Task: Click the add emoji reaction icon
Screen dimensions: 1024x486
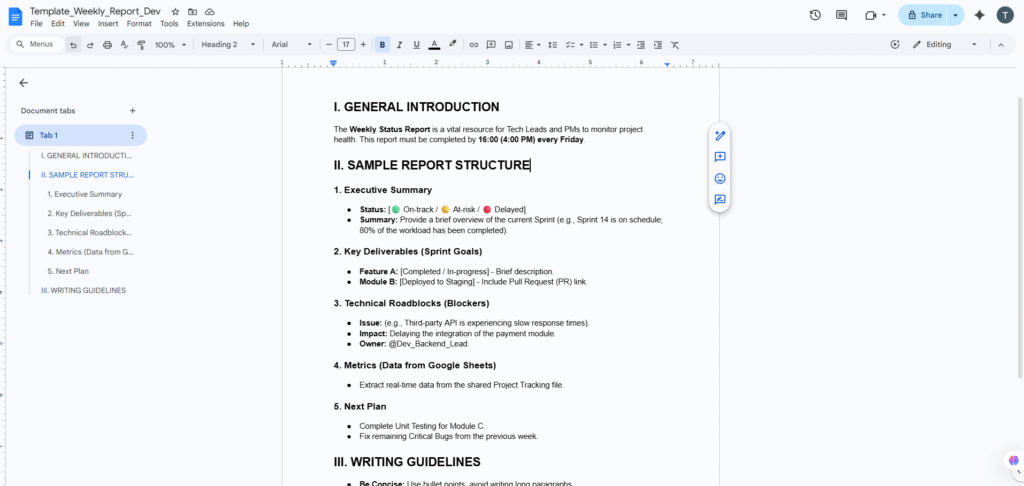Action: (x=719, y=178)
